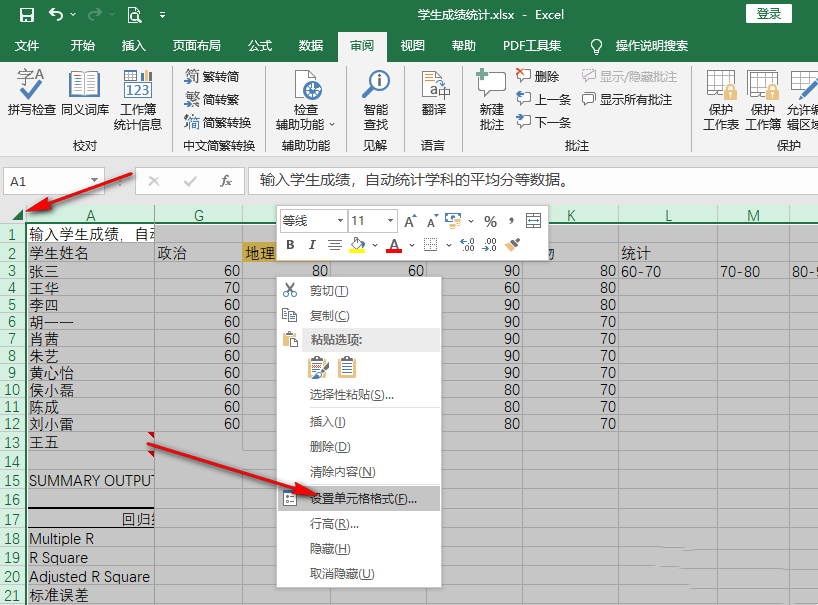818x605 pixels.
Task: Expand the Name Box dropdown arrow
Action: [x=94, y=180]
